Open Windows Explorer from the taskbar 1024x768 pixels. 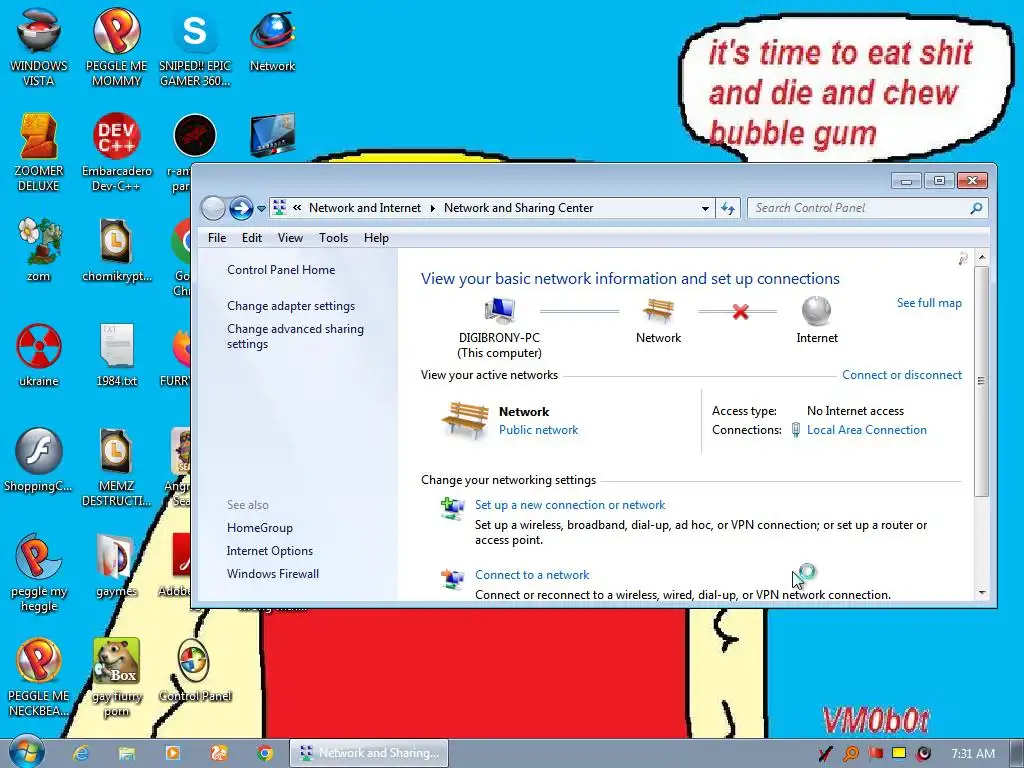point(127,753)
